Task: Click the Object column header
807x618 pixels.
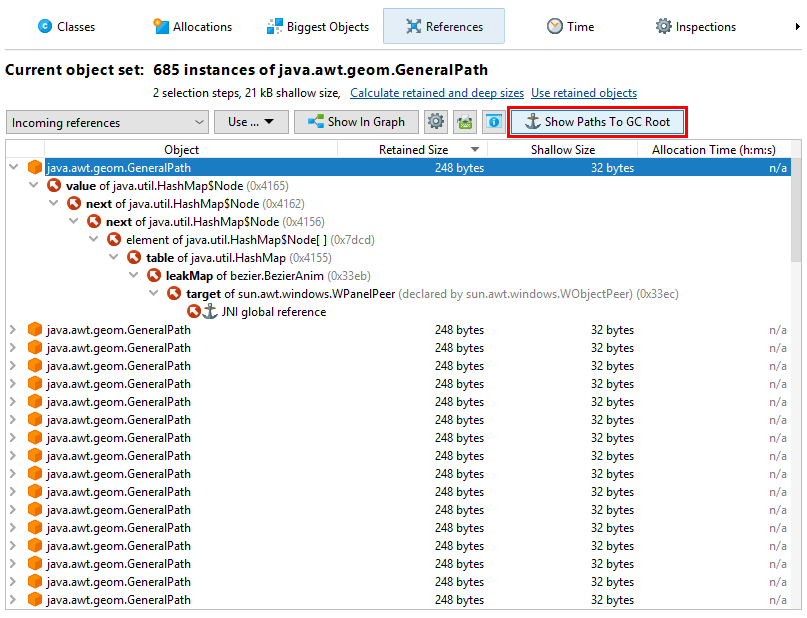Action: point(181,150)
